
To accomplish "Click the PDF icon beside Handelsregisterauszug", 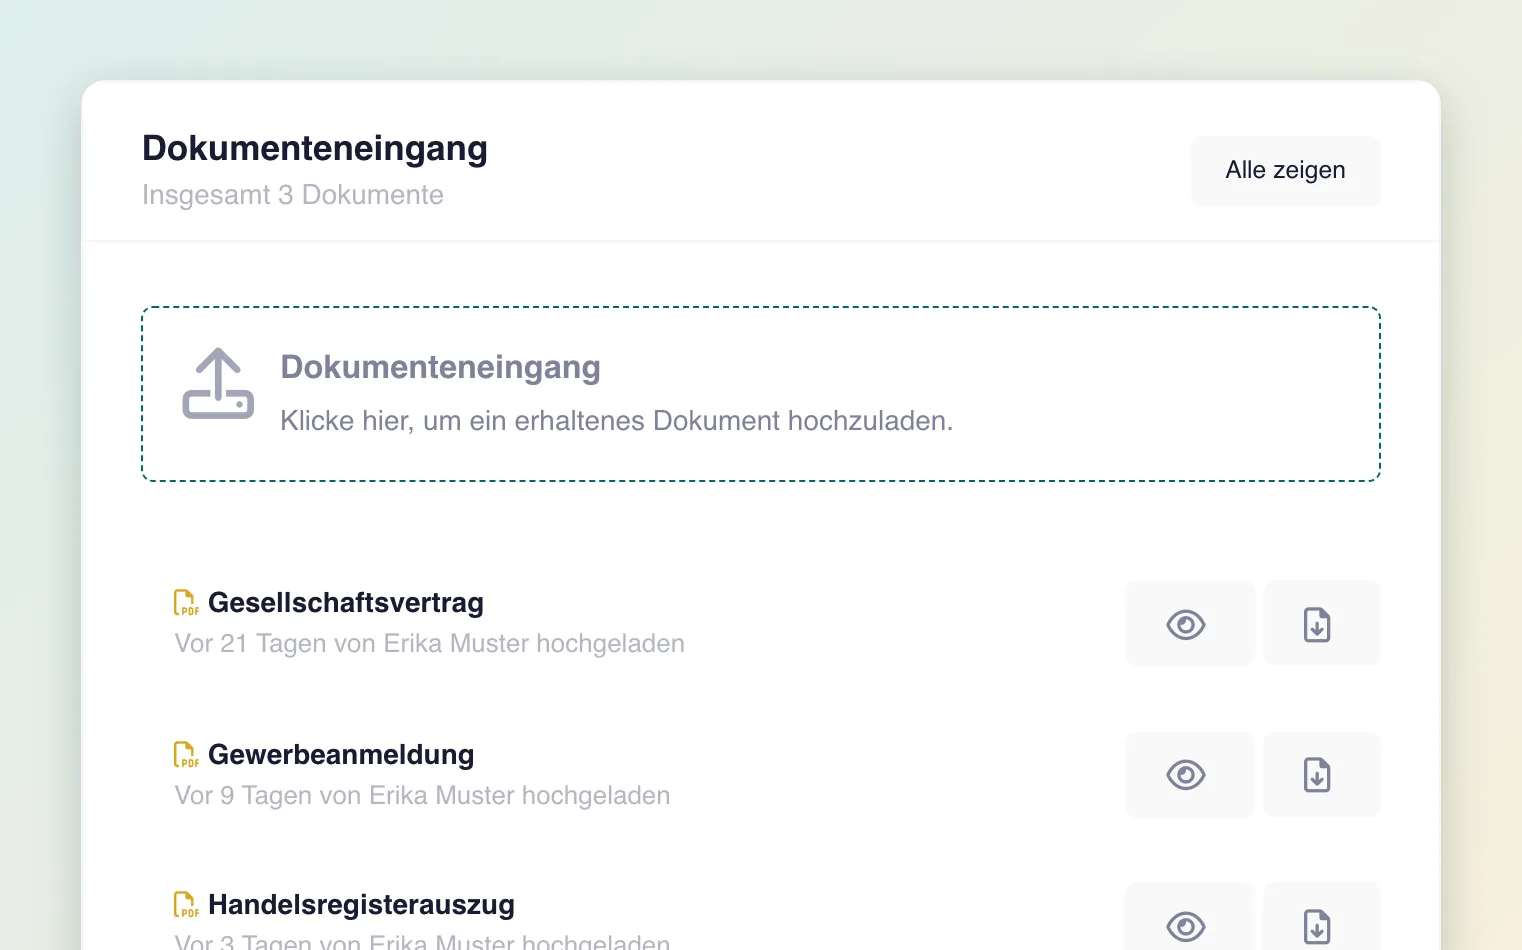I will click(x=186, y=905).
